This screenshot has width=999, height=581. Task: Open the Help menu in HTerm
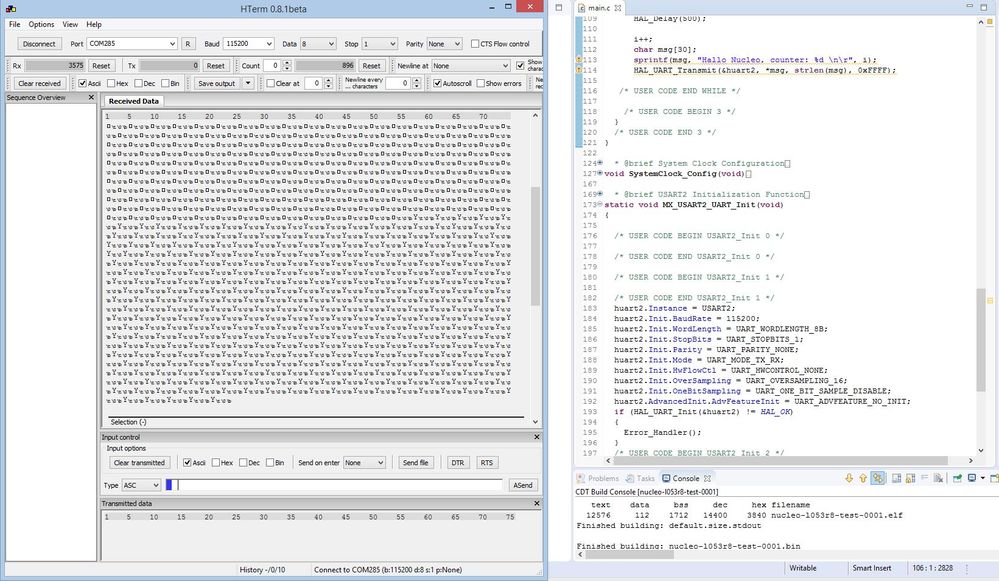pyautogui.click(x=94, y=24)
